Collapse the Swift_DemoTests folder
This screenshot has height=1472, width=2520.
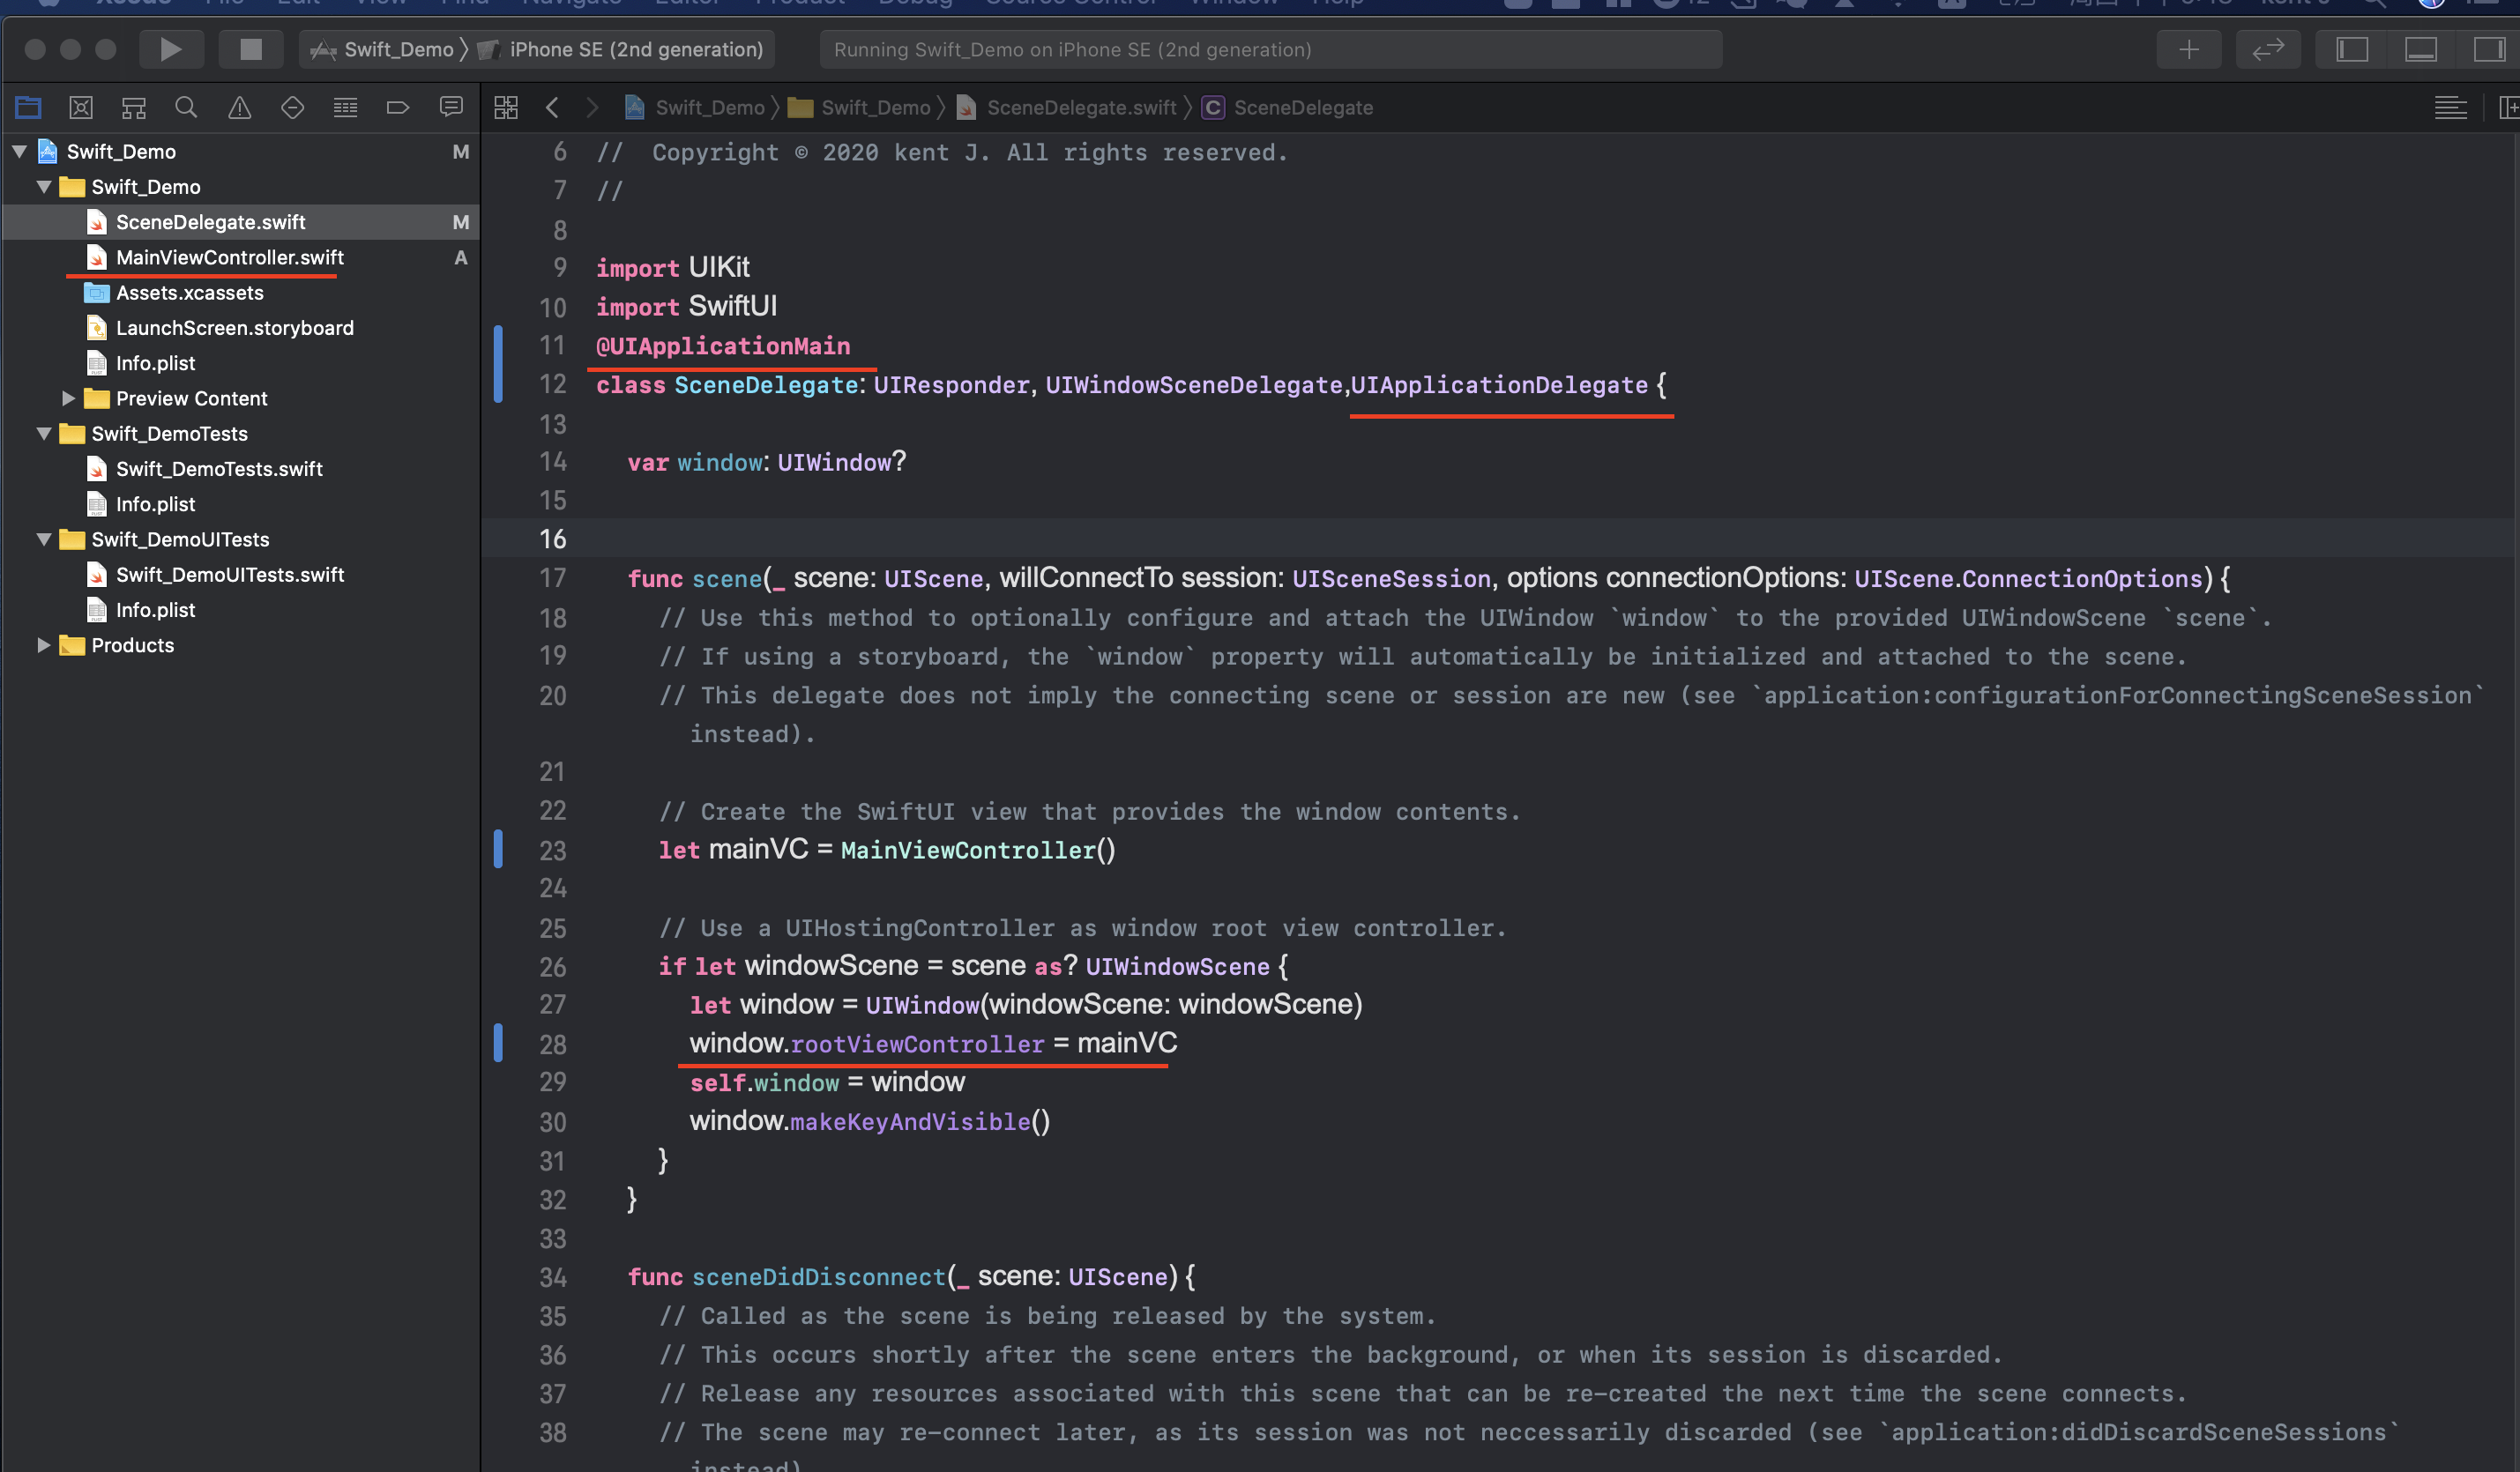(43, 433)
